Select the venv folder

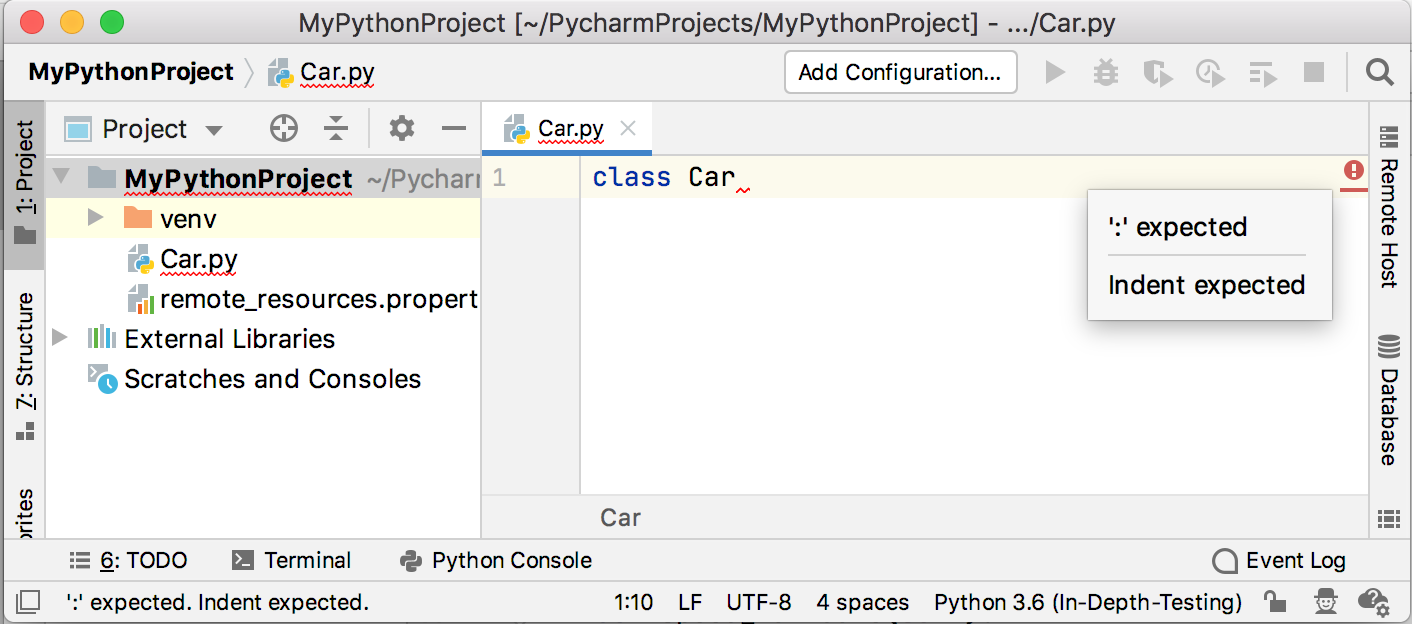(x=188, y=218)
